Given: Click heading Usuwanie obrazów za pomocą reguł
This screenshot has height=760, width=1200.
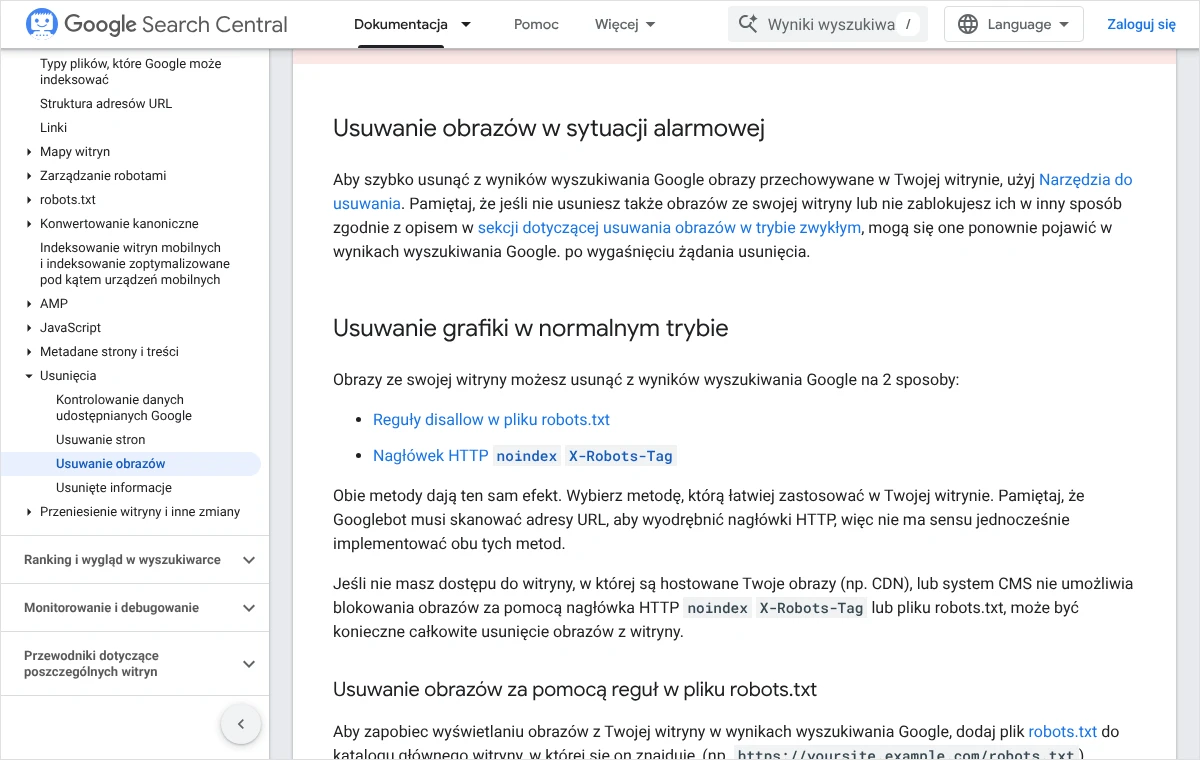Looking at the screenshot, I should 575,689.
